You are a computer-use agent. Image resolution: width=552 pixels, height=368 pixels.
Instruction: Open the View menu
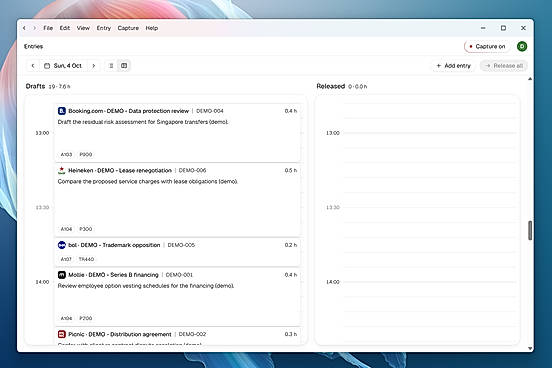[x=83, y=28]
